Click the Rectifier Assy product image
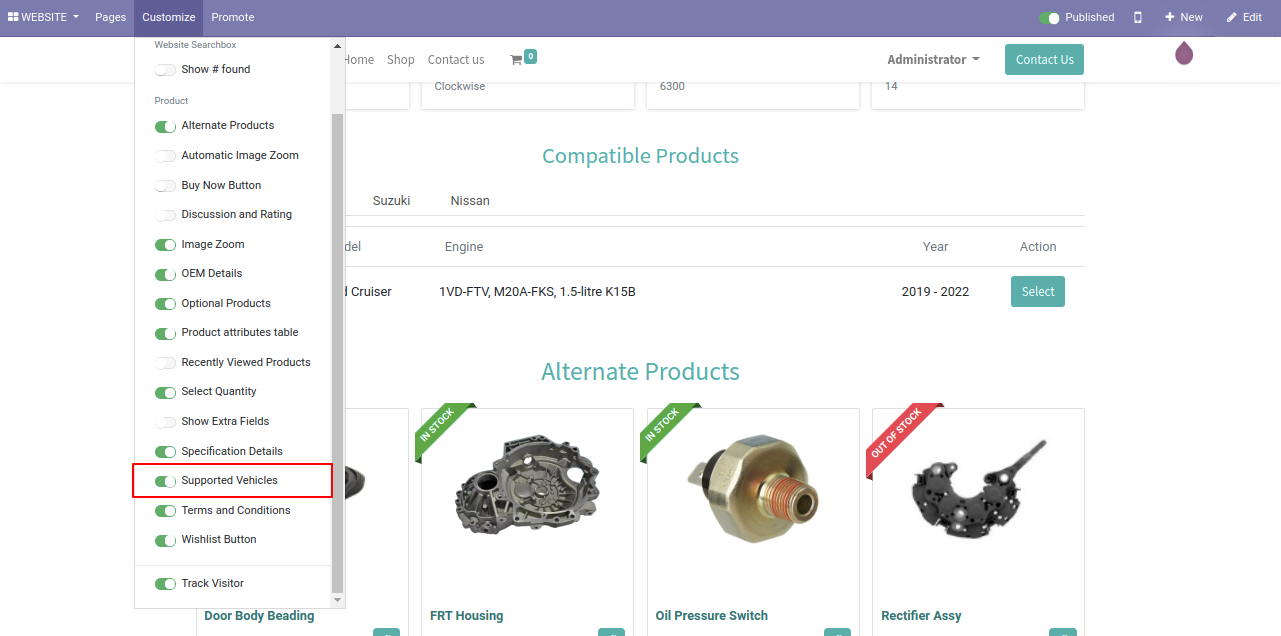 click(978, 487)
